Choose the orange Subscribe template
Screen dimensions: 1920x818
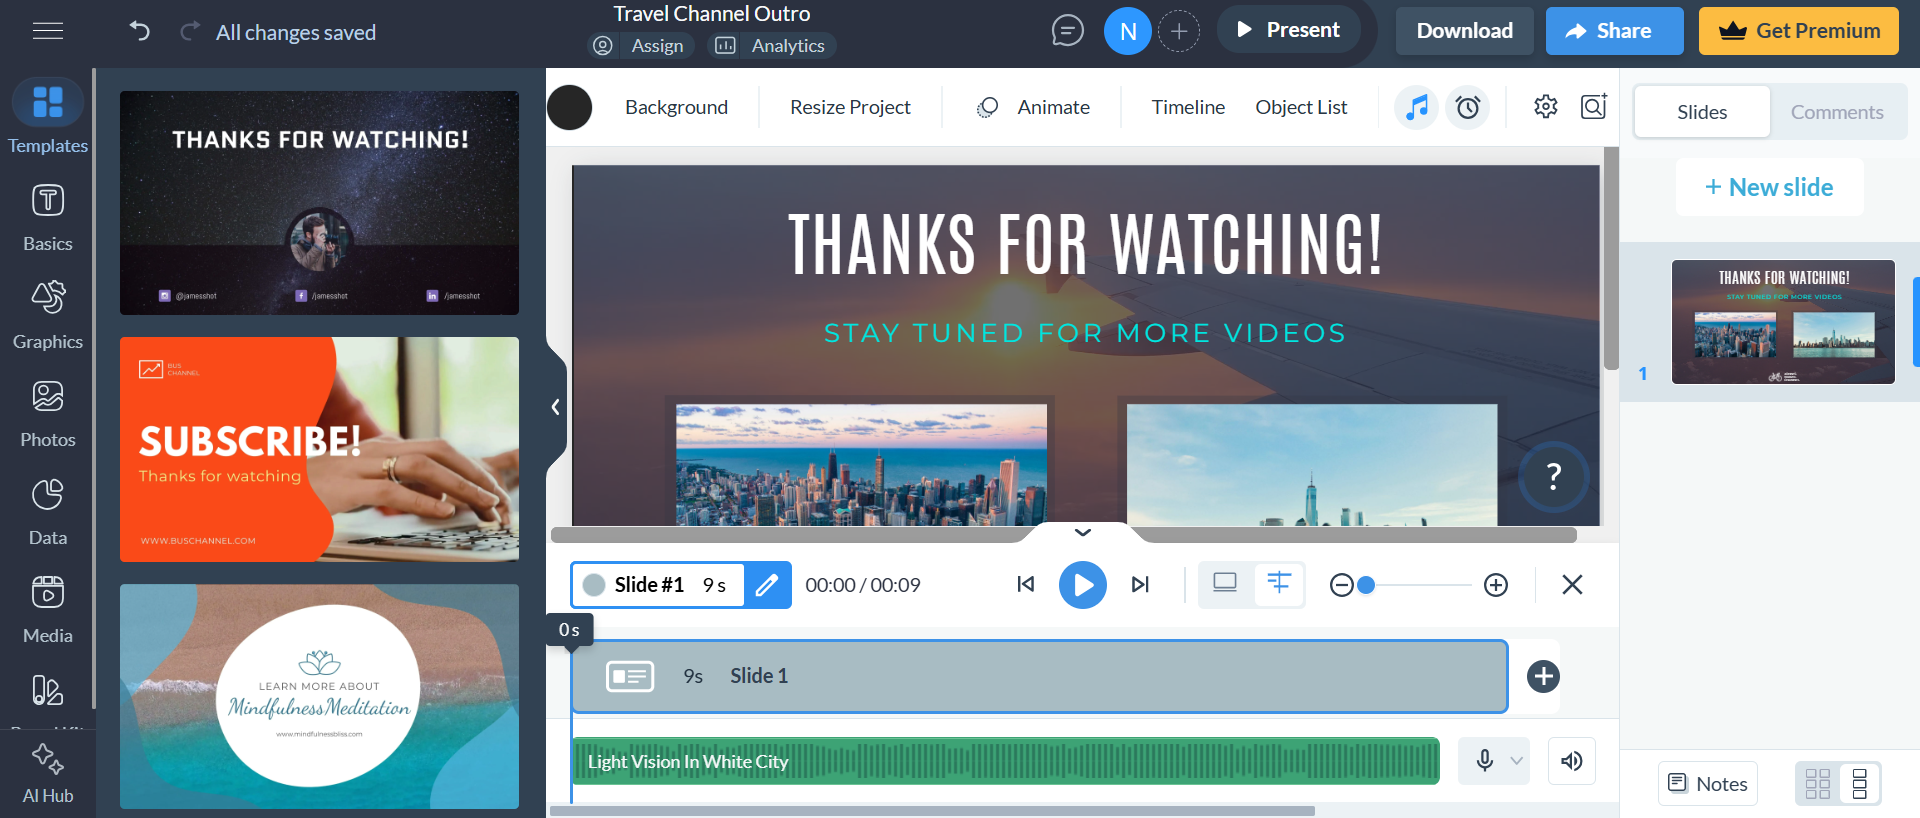point(319,449)
